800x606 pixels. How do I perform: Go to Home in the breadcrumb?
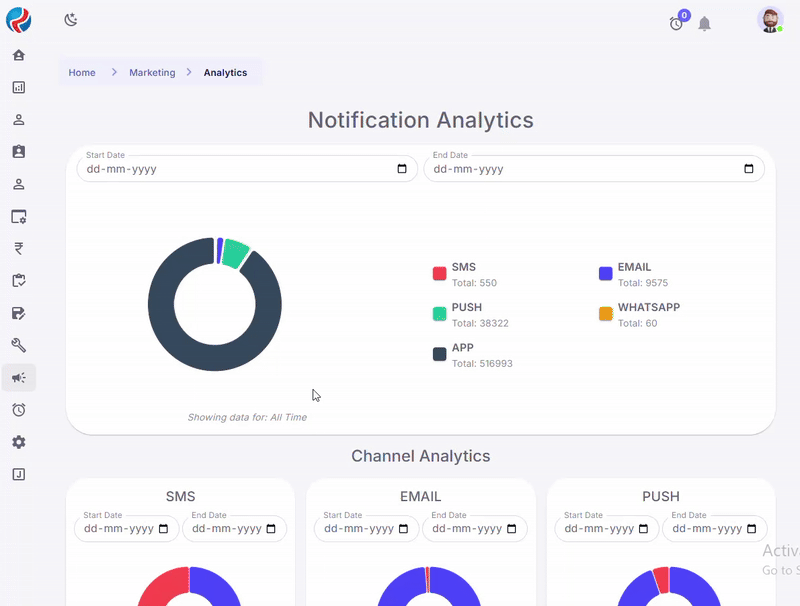tap(82, 73)
